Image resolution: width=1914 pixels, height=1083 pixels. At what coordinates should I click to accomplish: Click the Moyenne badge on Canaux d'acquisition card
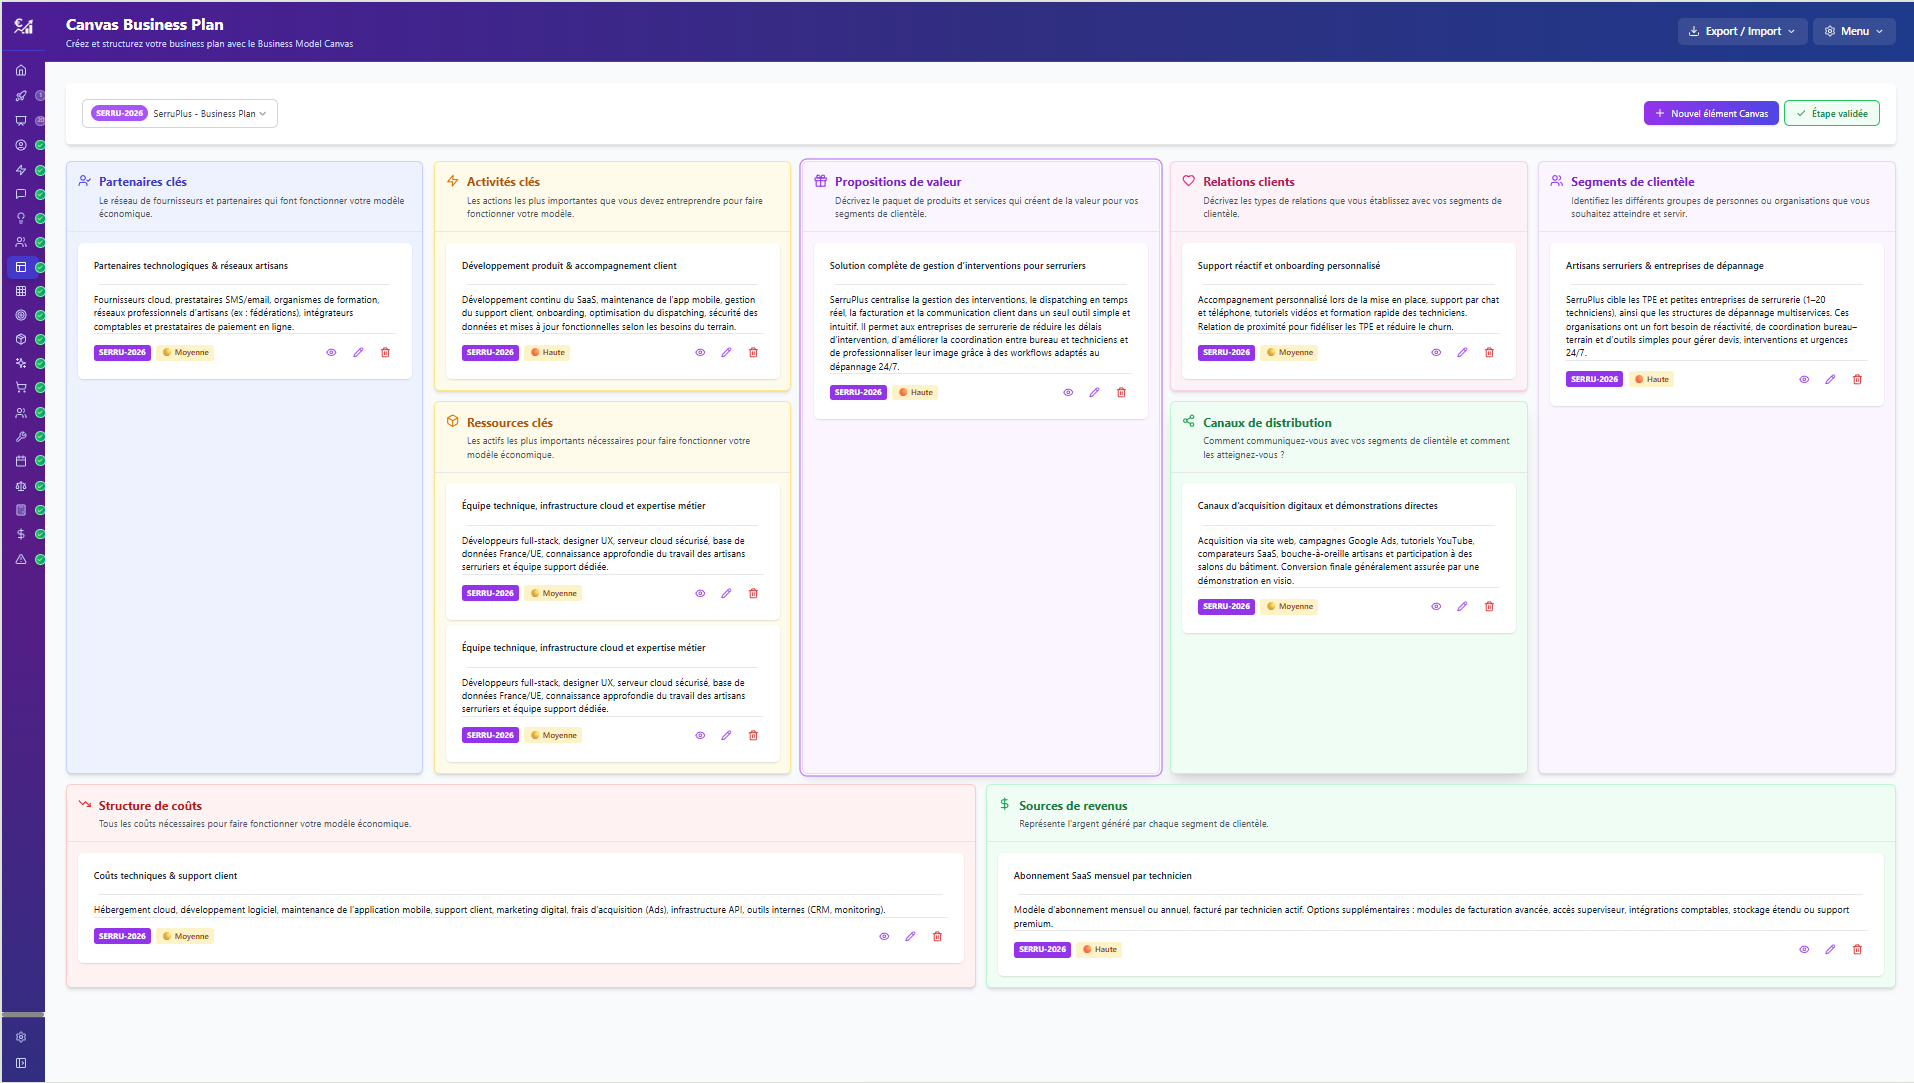1289,607
